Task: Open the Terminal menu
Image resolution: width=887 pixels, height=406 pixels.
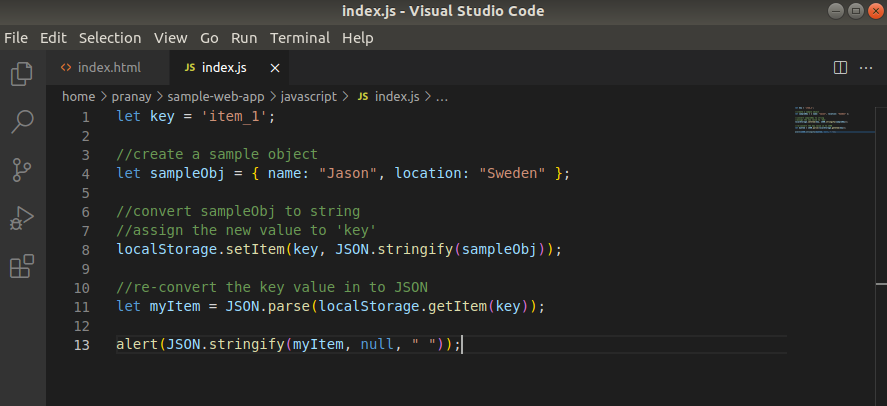Action: pos(300,38)
